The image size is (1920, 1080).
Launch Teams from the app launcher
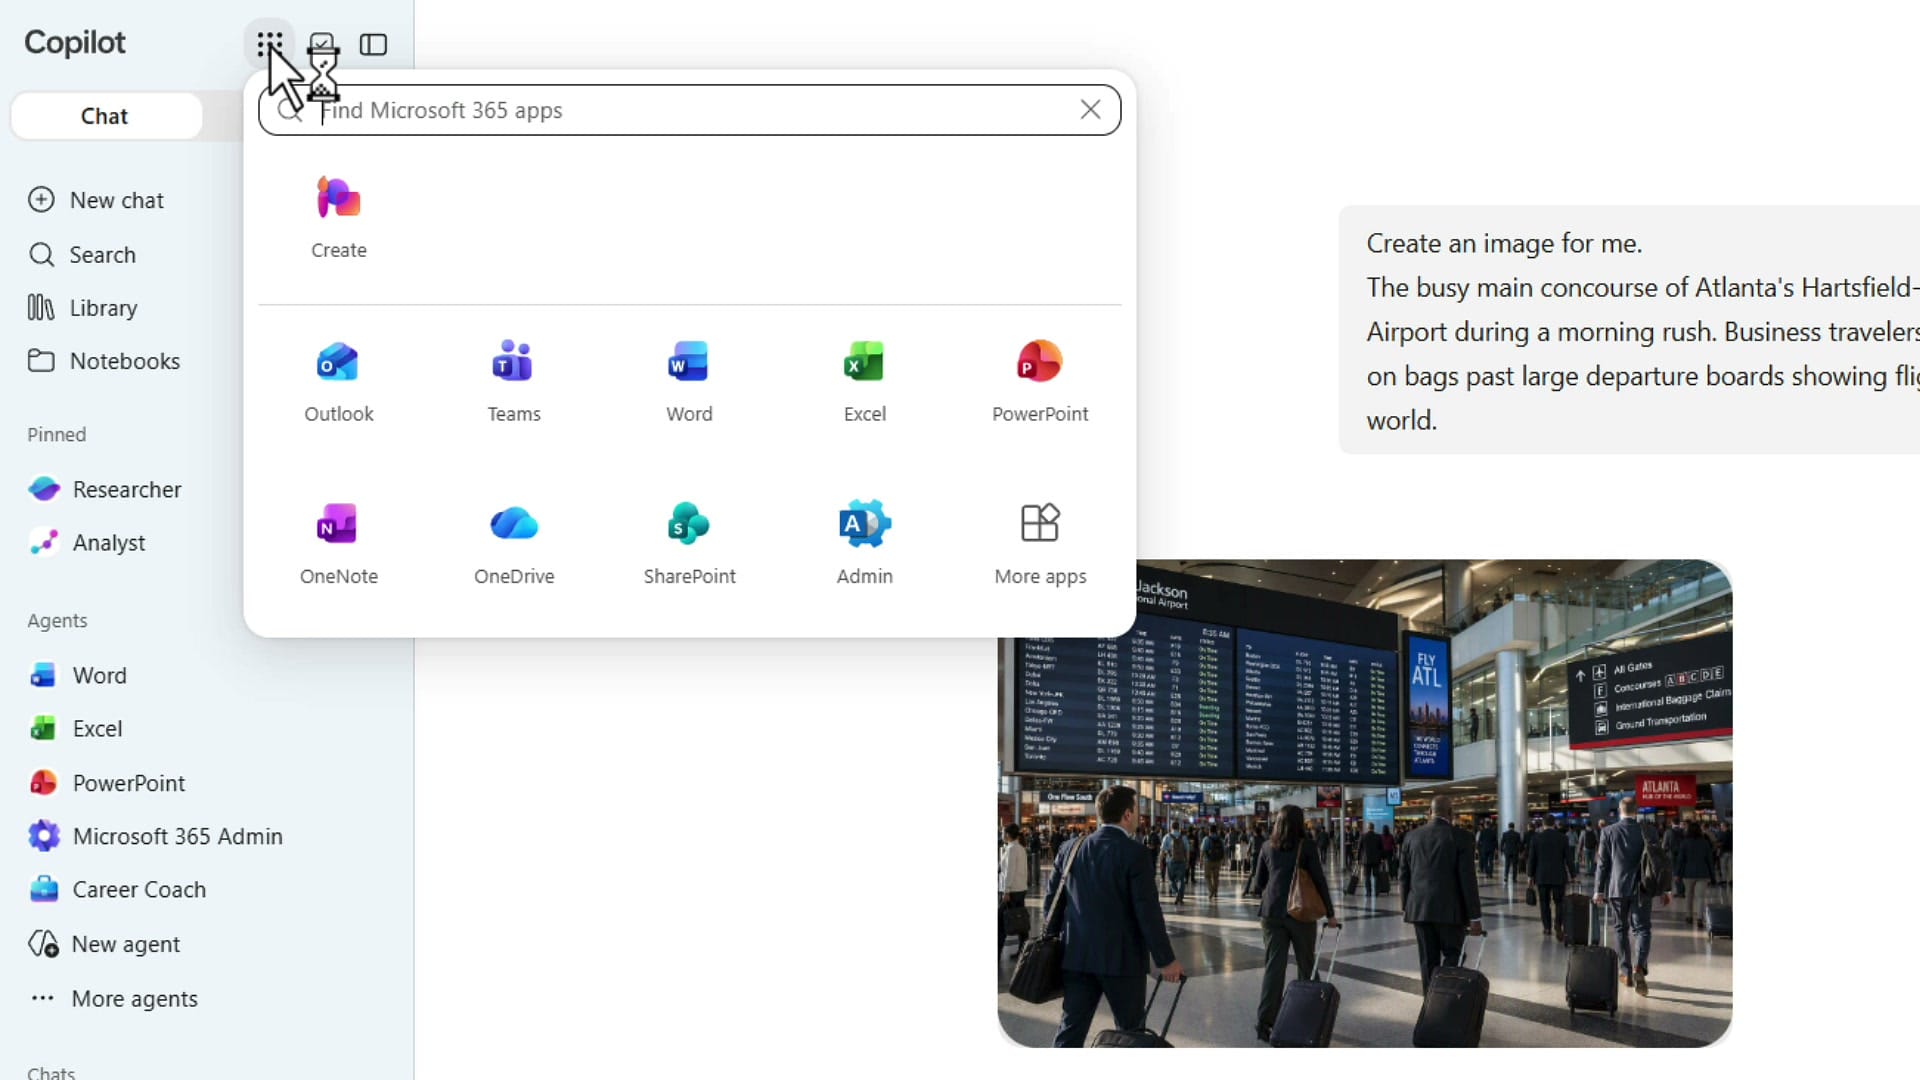click(514, 381)
